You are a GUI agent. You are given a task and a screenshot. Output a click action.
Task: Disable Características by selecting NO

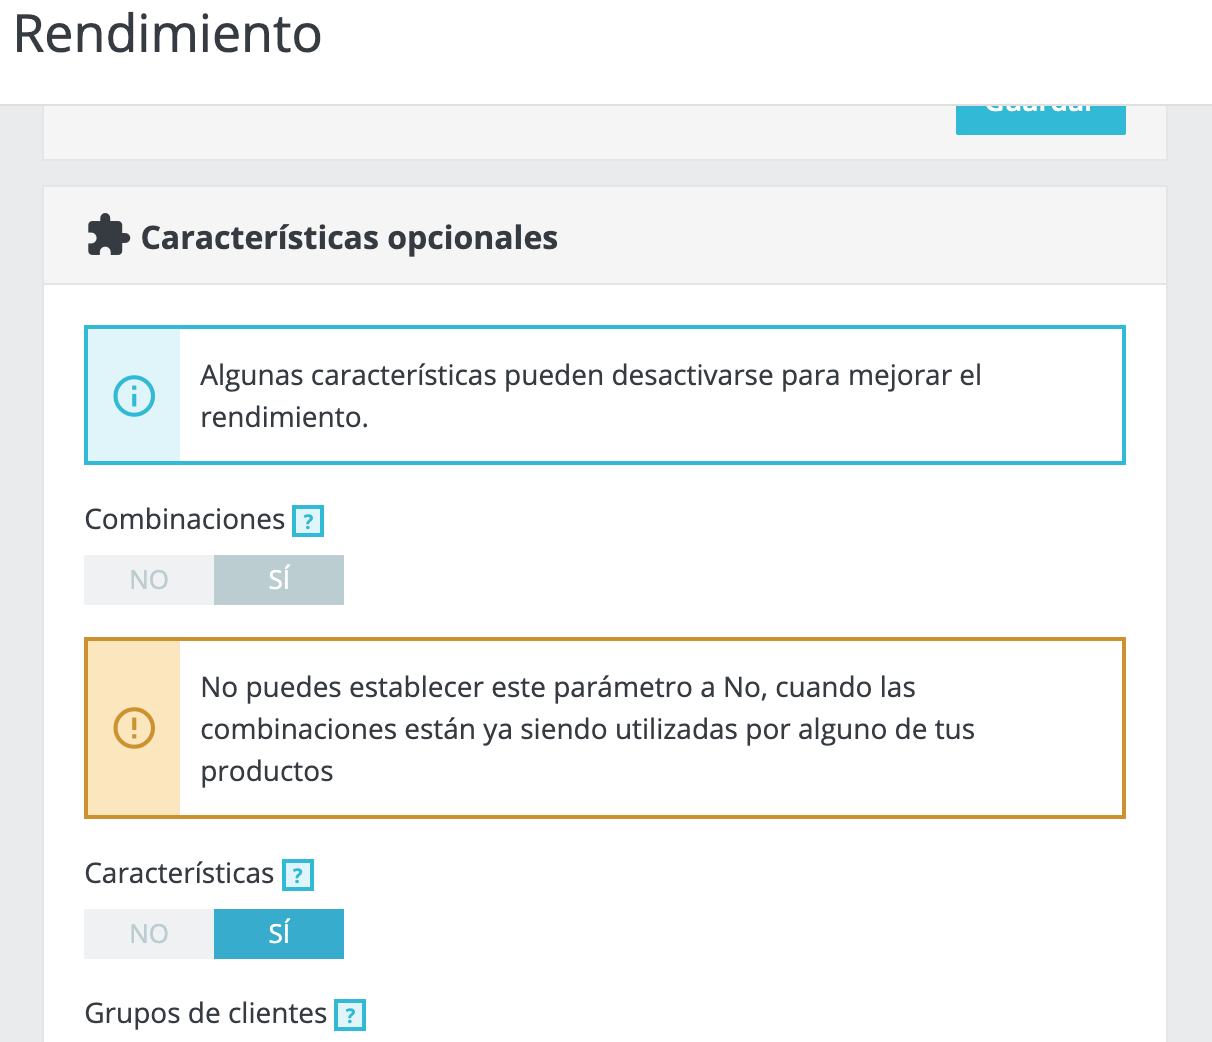149,934
